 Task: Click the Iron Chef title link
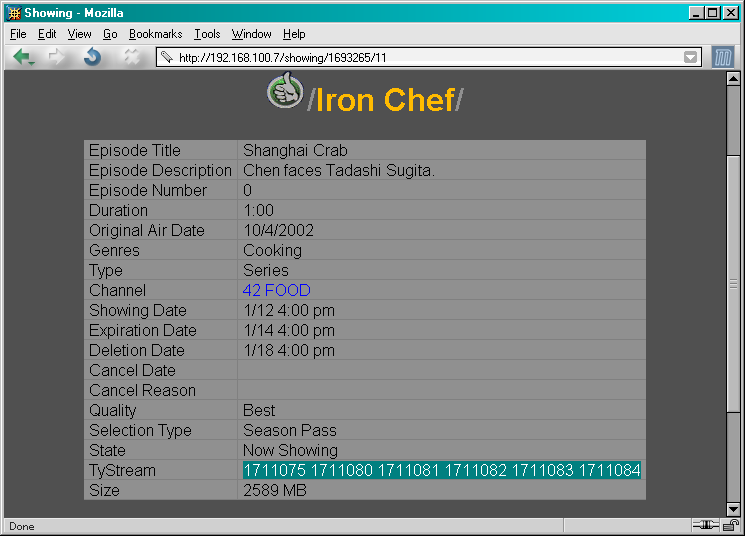click(x=385, y=100)
